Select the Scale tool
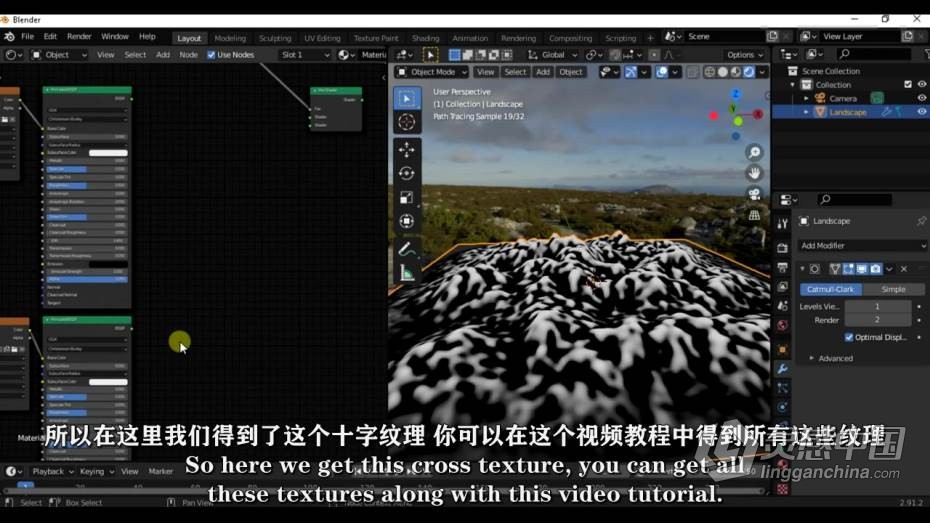The width and height of the screenshot is (930, 523). coord(406,197)
